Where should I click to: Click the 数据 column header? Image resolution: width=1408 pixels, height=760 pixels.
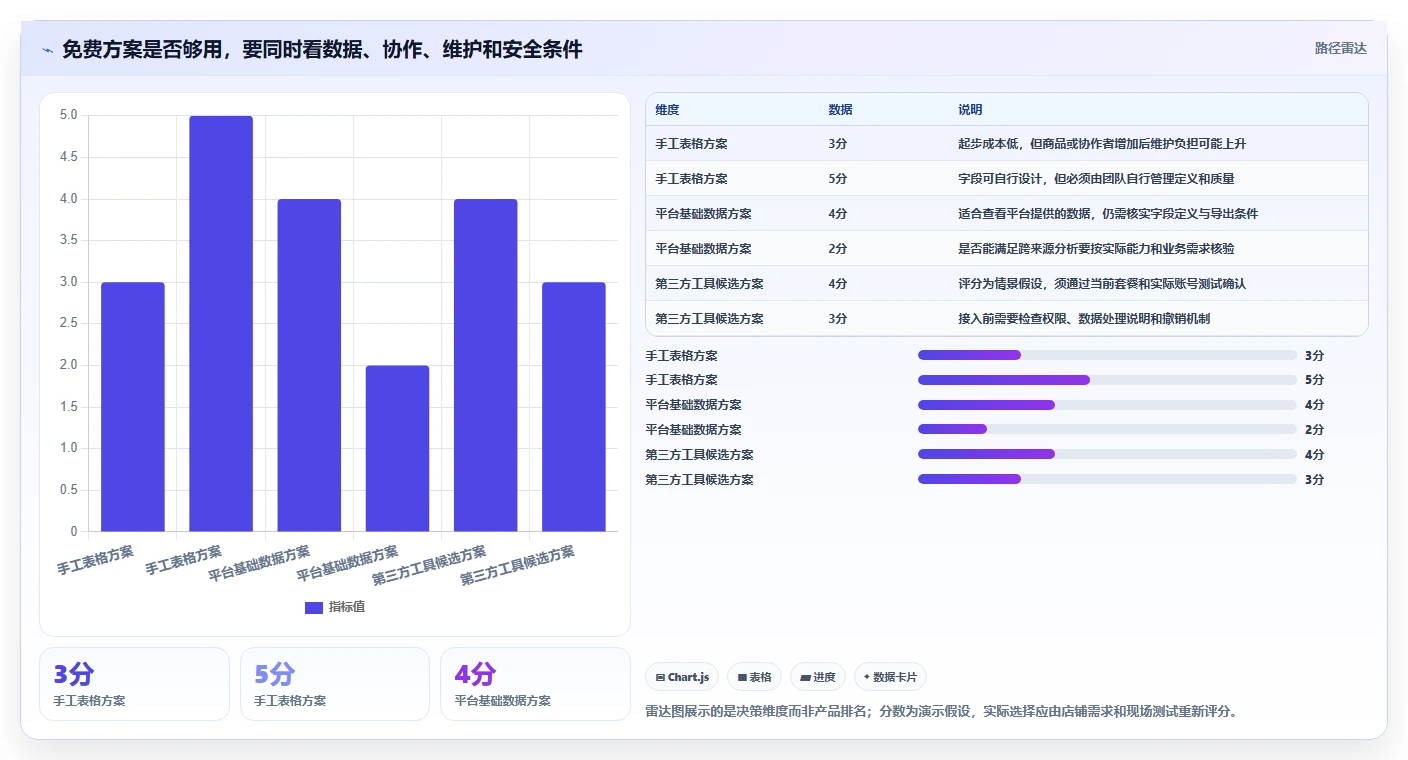(840, 109)
